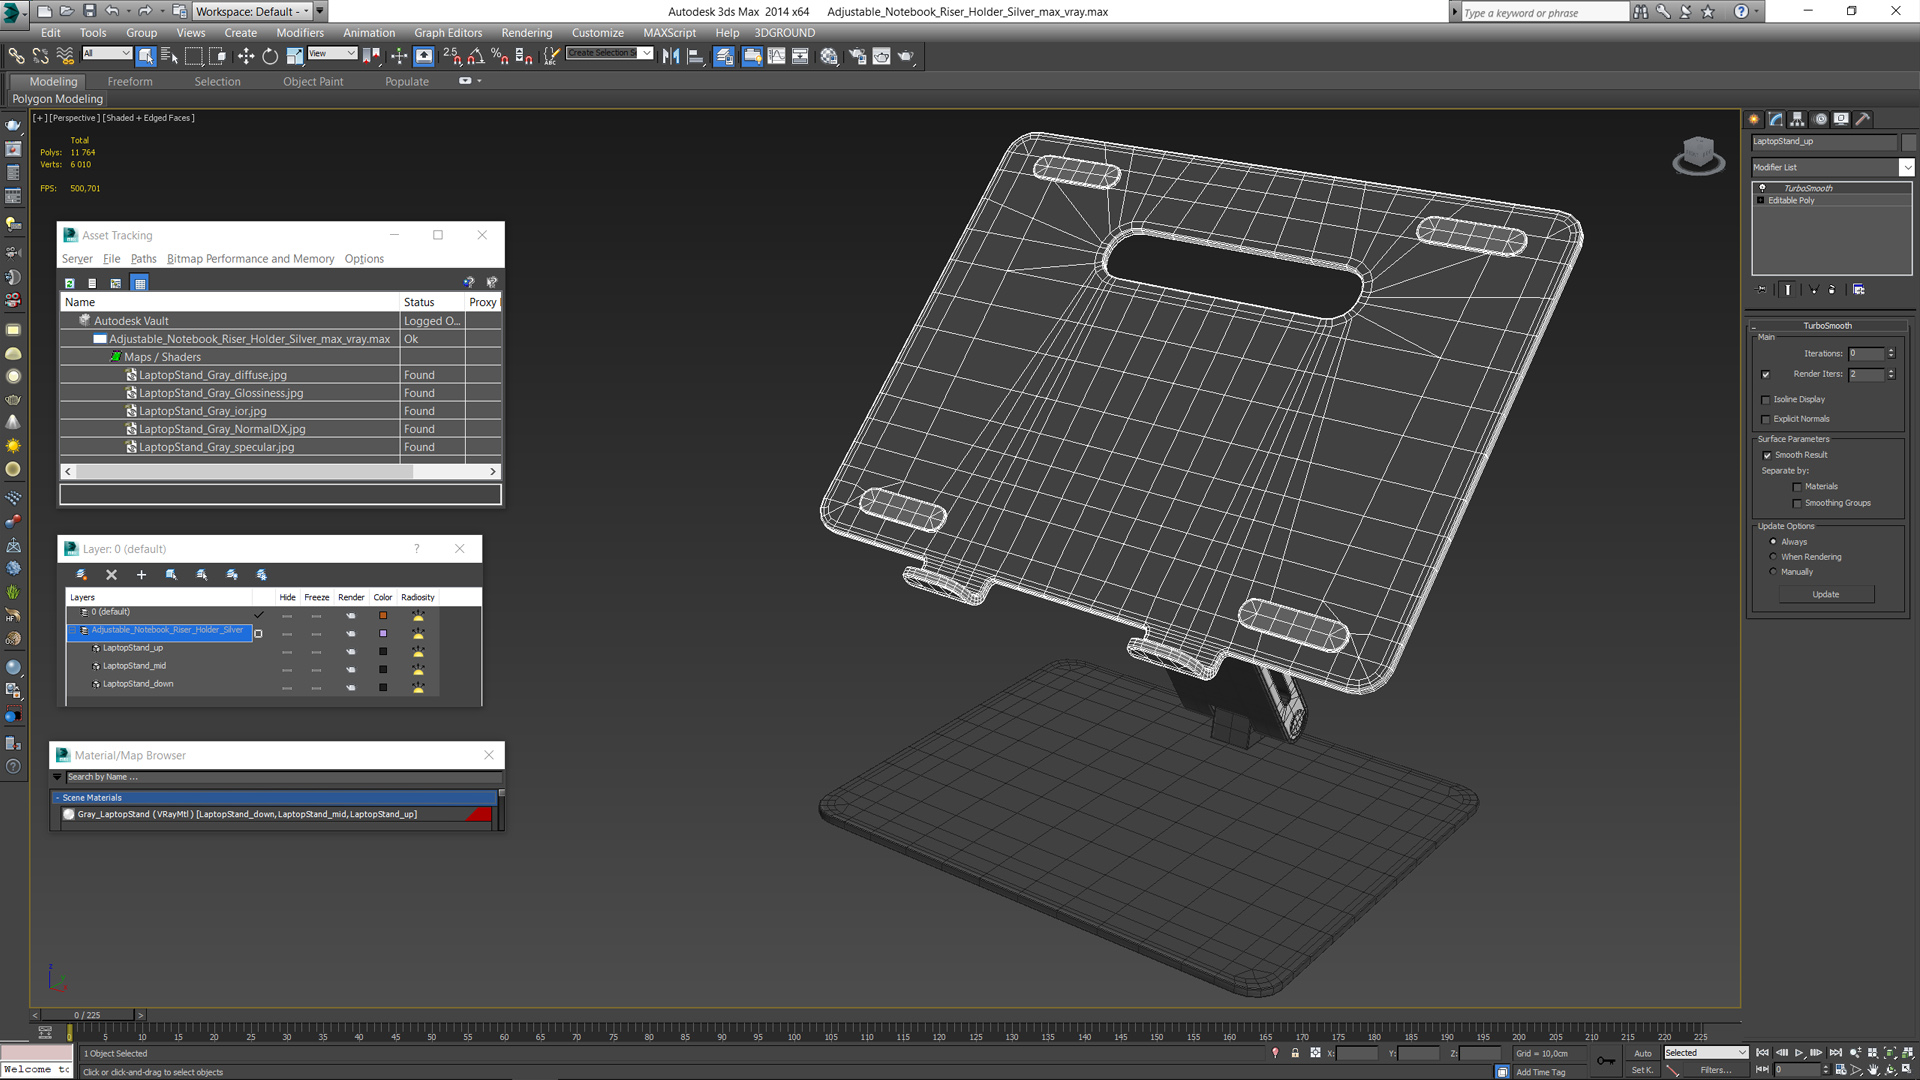Open the Utilities hammer panel tab
The image size is (1920, 1080).
[1863, 119]
